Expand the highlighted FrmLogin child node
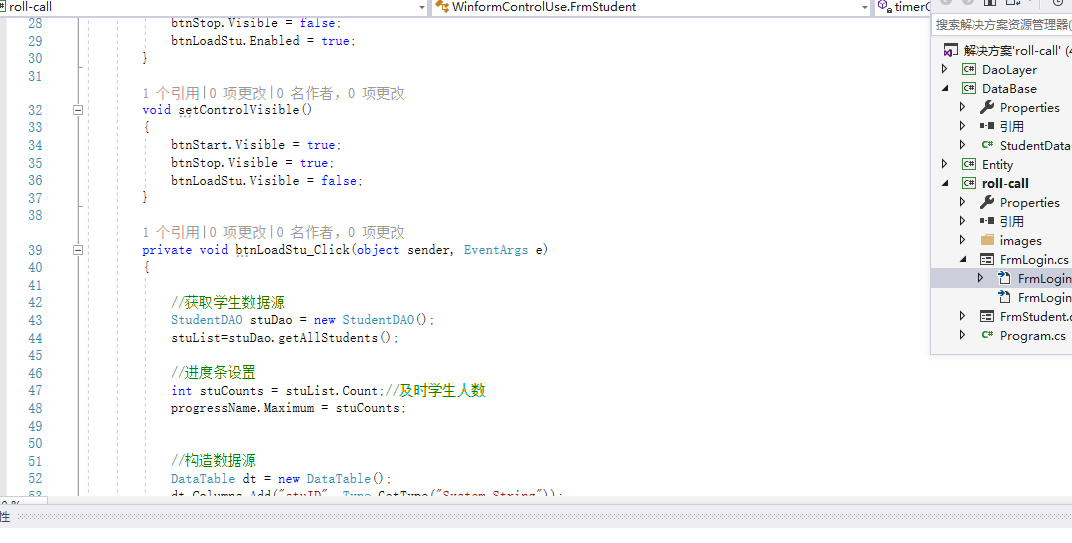 [980, 278]
